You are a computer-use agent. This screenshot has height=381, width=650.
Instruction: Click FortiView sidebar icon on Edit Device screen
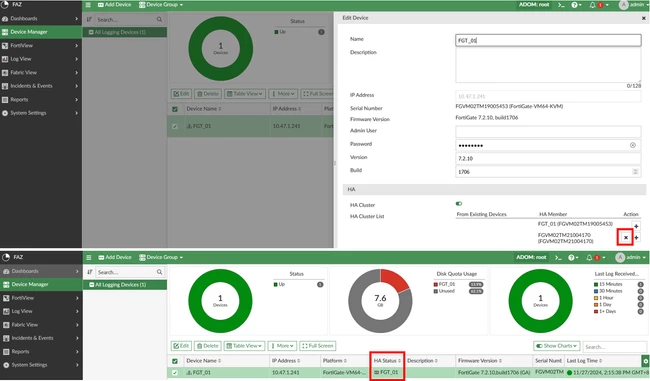pyautogui.click(x=5, y=46)
